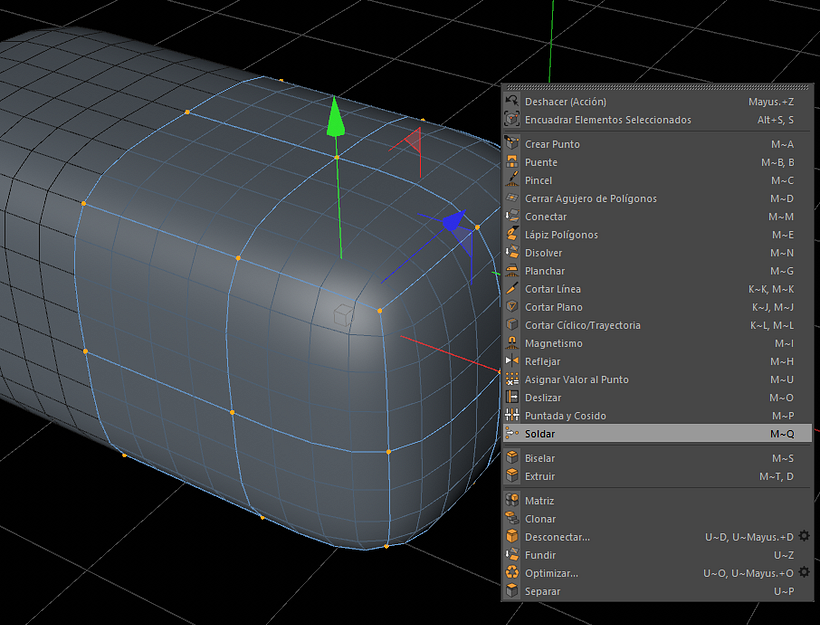Click the Fundir icon
This screenshot has height=625, width=820.
[x=512, y=555]
